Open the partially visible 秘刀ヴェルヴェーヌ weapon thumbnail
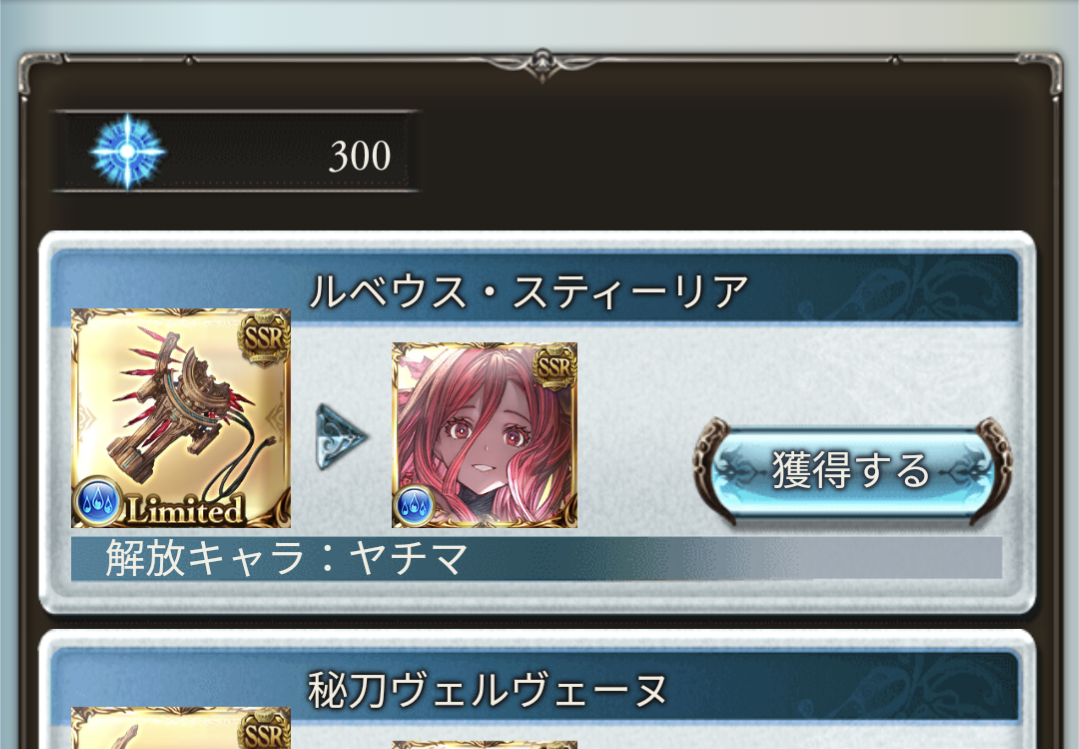This screenshot has width=1079, height=749. pyautogui.click(x=181, y=728)
